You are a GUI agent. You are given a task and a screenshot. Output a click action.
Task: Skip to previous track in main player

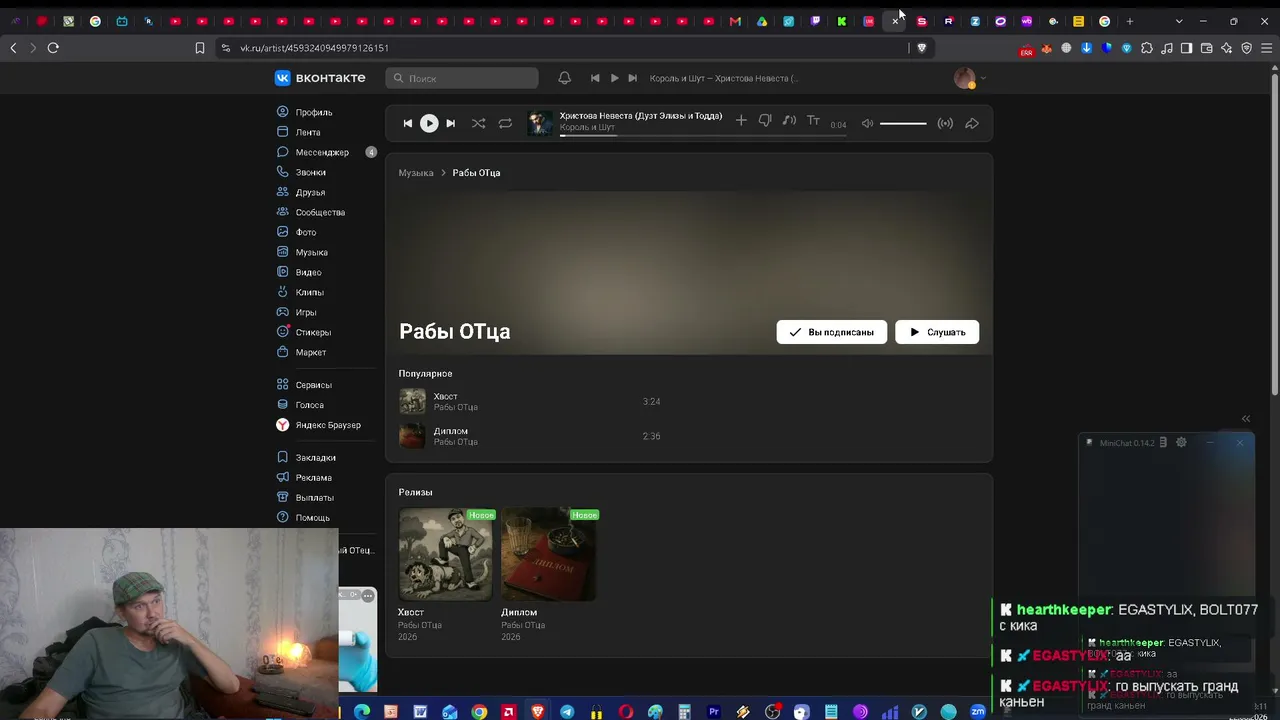[408, 123]
